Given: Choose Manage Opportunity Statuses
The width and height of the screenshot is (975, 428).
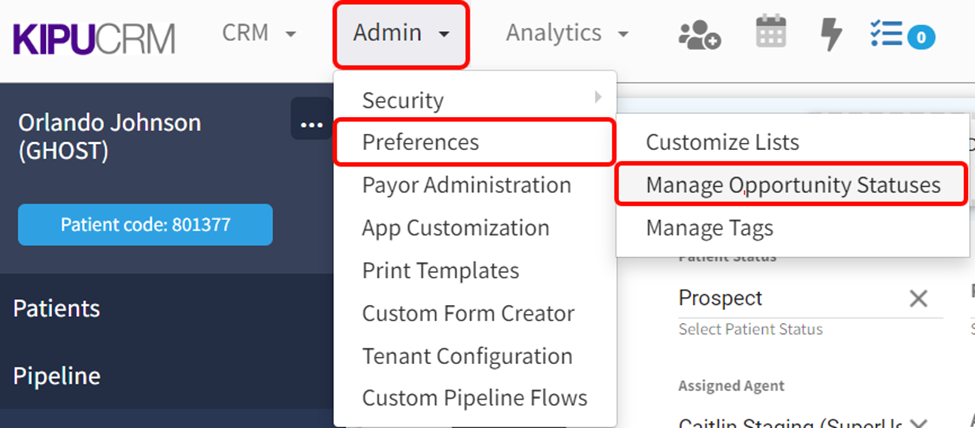Looking at the screenshot, I should (x=792, y=185).
